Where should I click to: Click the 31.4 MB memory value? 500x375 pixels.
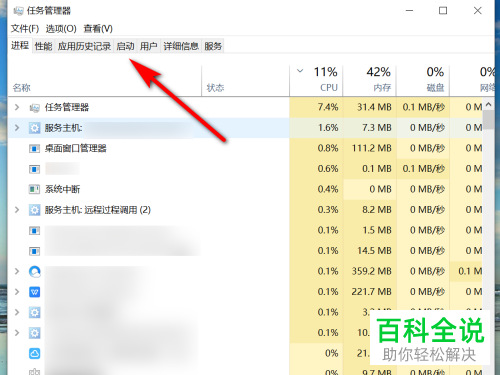tap(374, 107)
